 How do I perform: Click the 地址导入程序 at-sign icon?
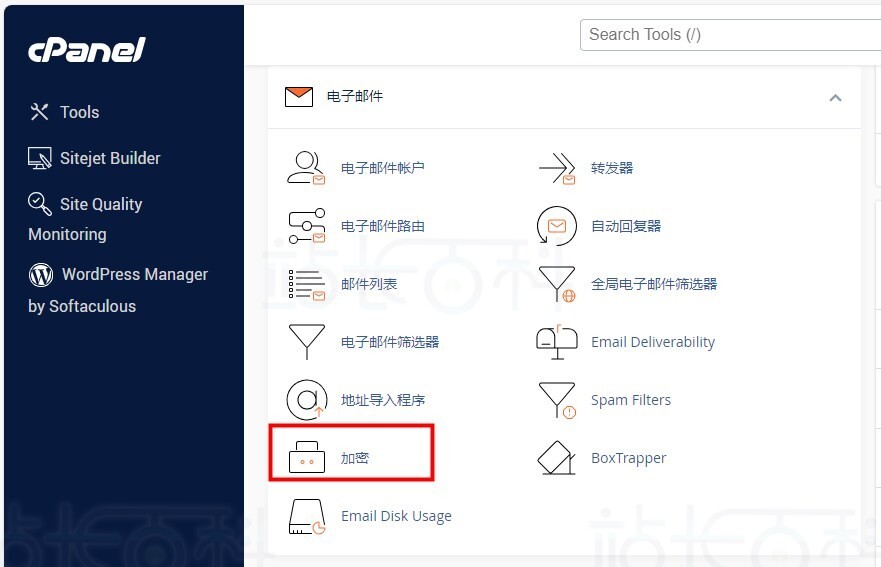(307, 400)
